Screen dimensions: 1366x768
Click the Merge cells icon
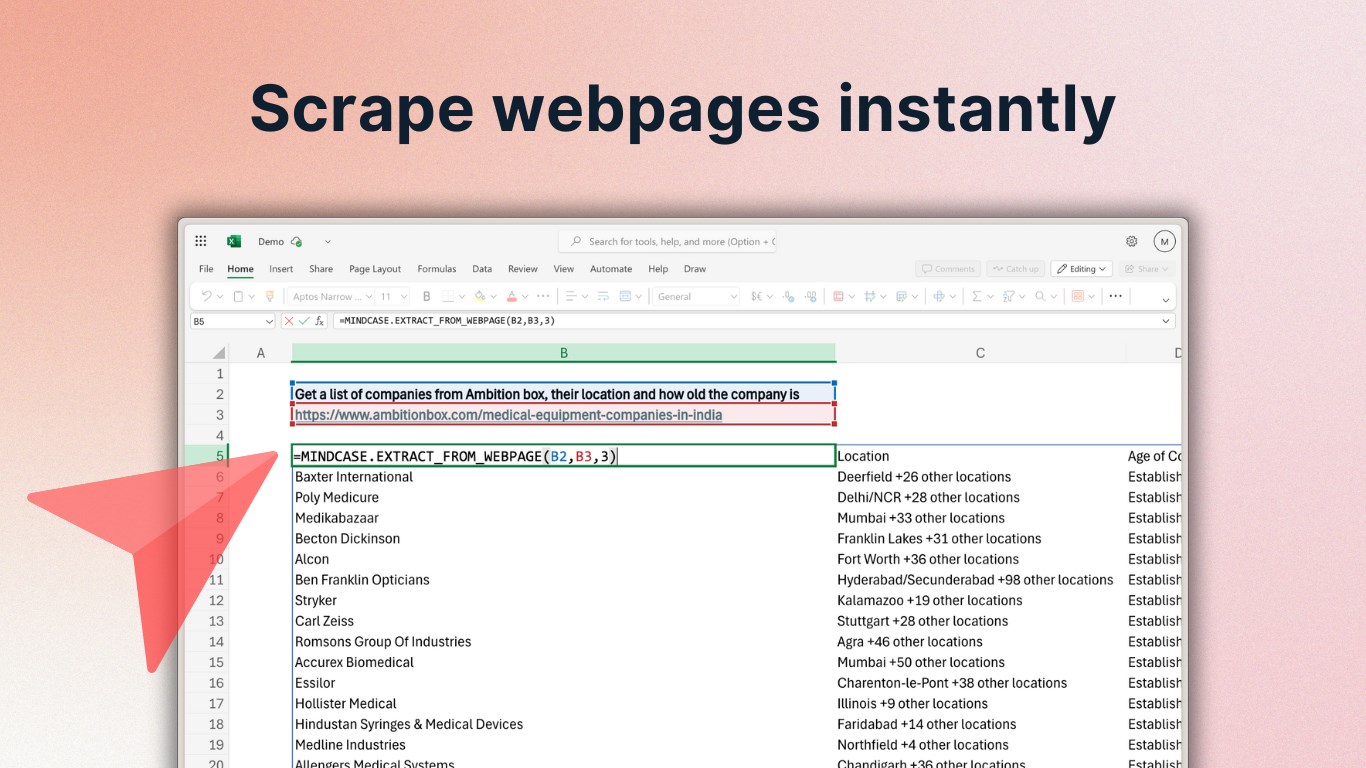625,296
